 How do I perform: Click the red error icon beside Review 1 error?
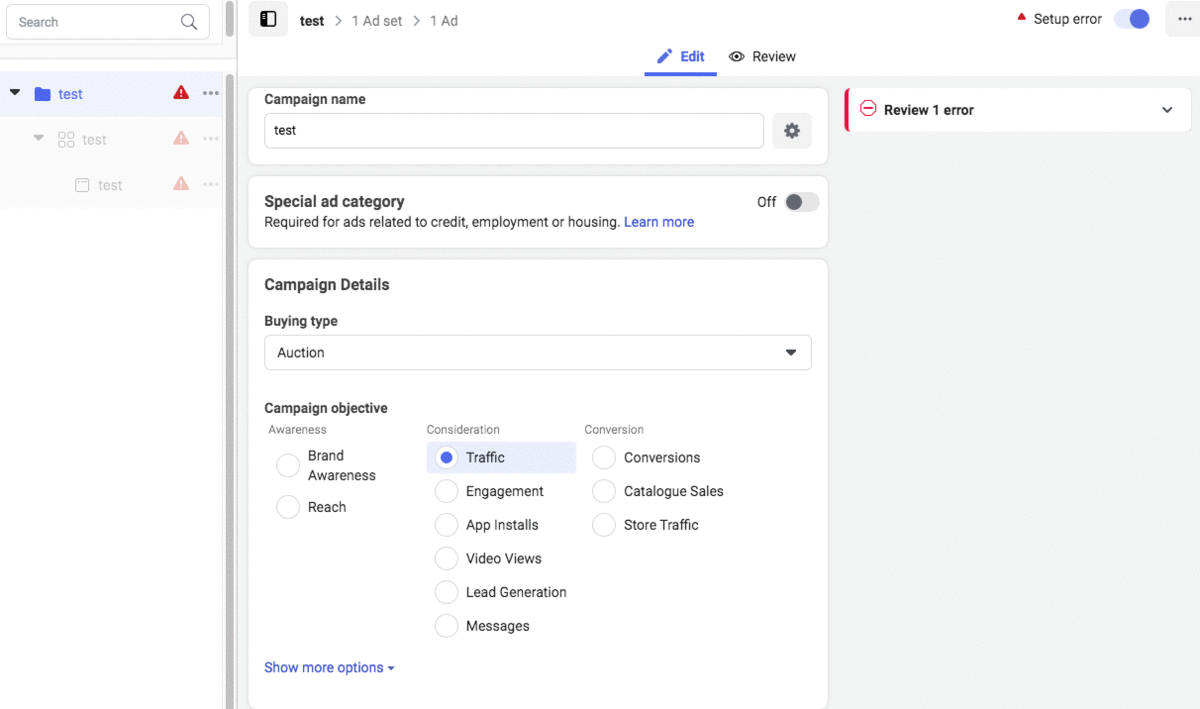[868, 109]
